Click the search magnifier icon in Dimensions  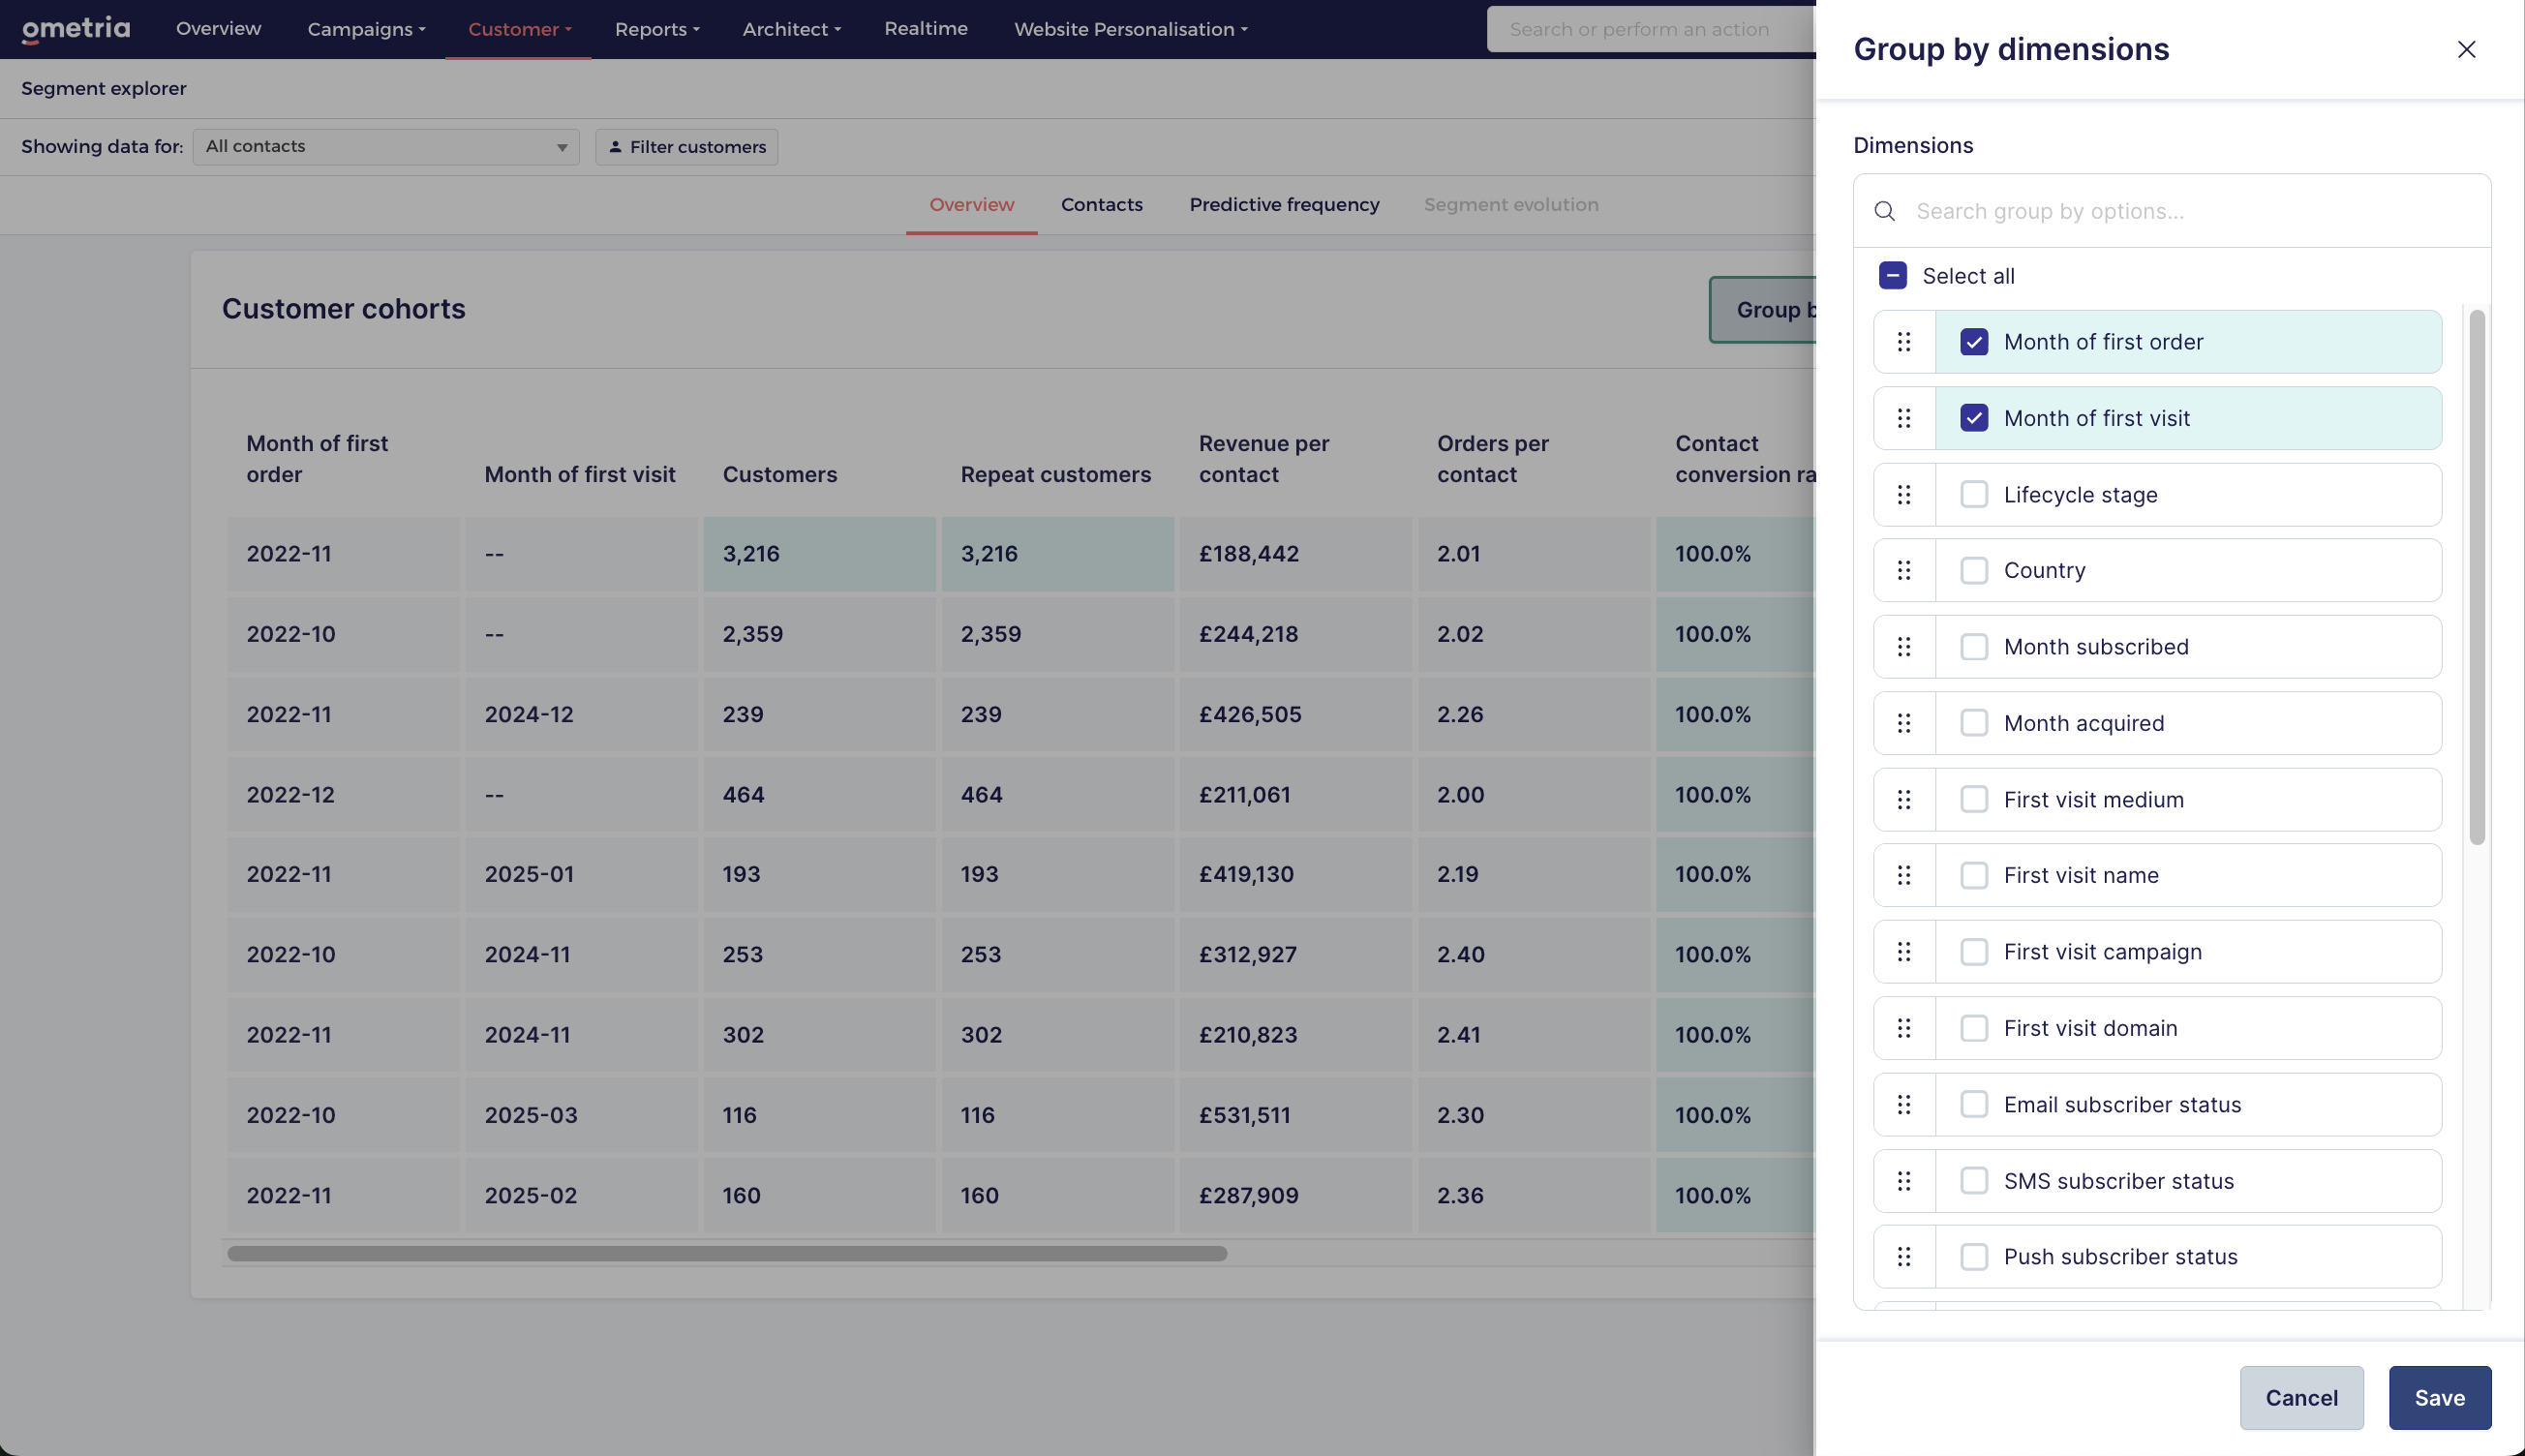pyautogui.click(x=1885, y=211)
